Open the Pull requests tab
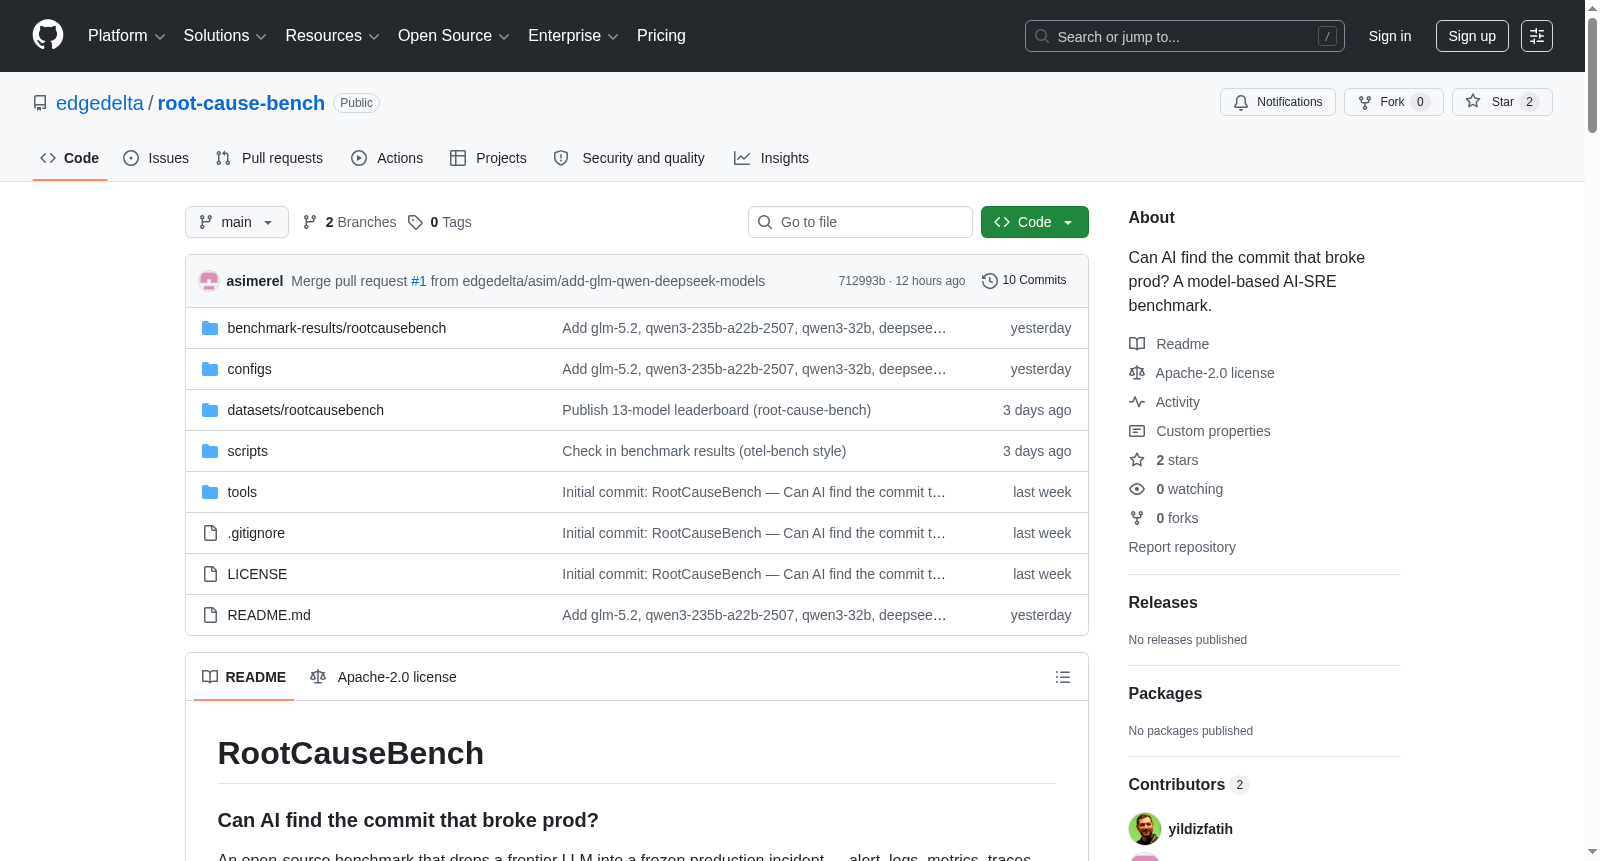This screenshot has height=861, width=1600. click(x=269, y=158)
